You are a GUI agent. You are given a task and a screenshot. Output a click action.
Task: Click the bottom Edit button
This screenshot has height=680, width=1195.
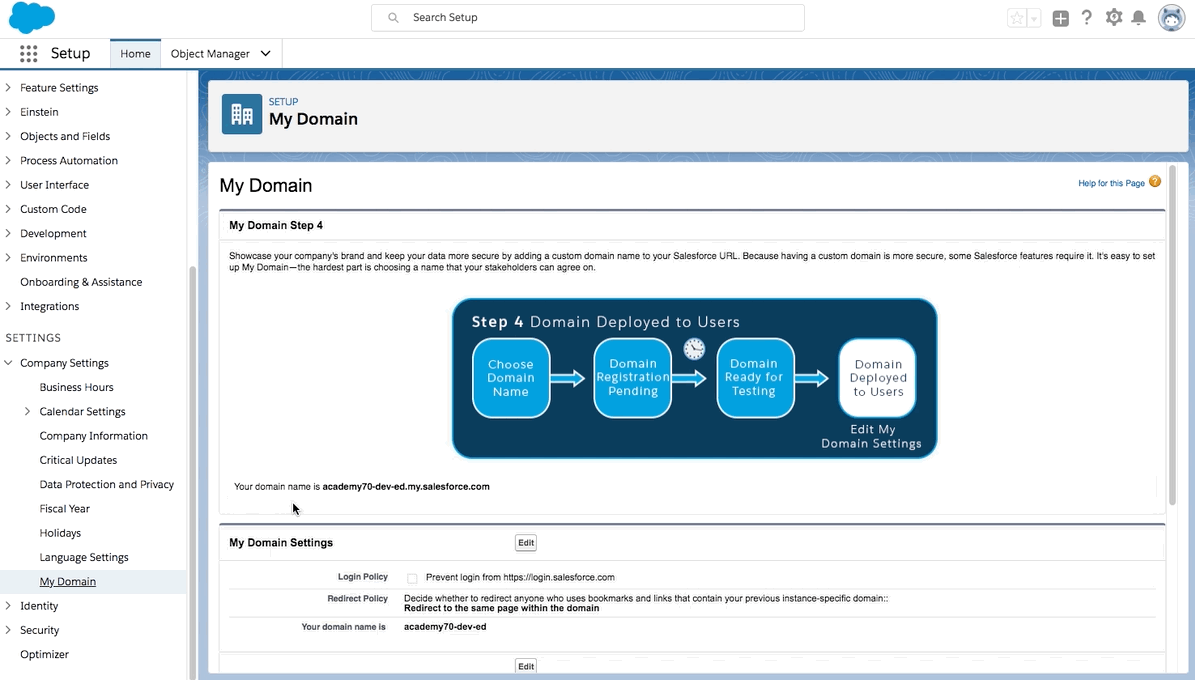[526, 666]
